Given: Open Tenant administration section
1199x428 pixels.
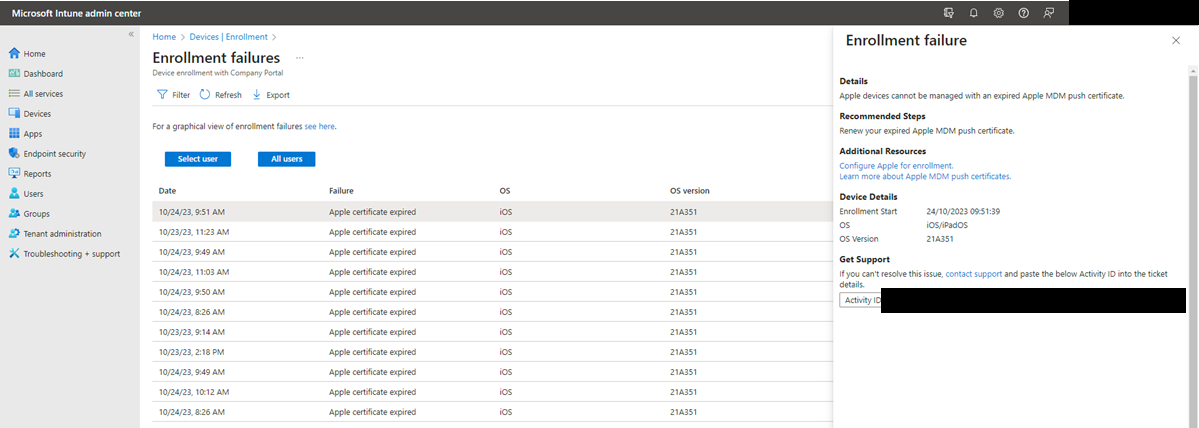Looking at the screenshot, I should tap(62, 234).
